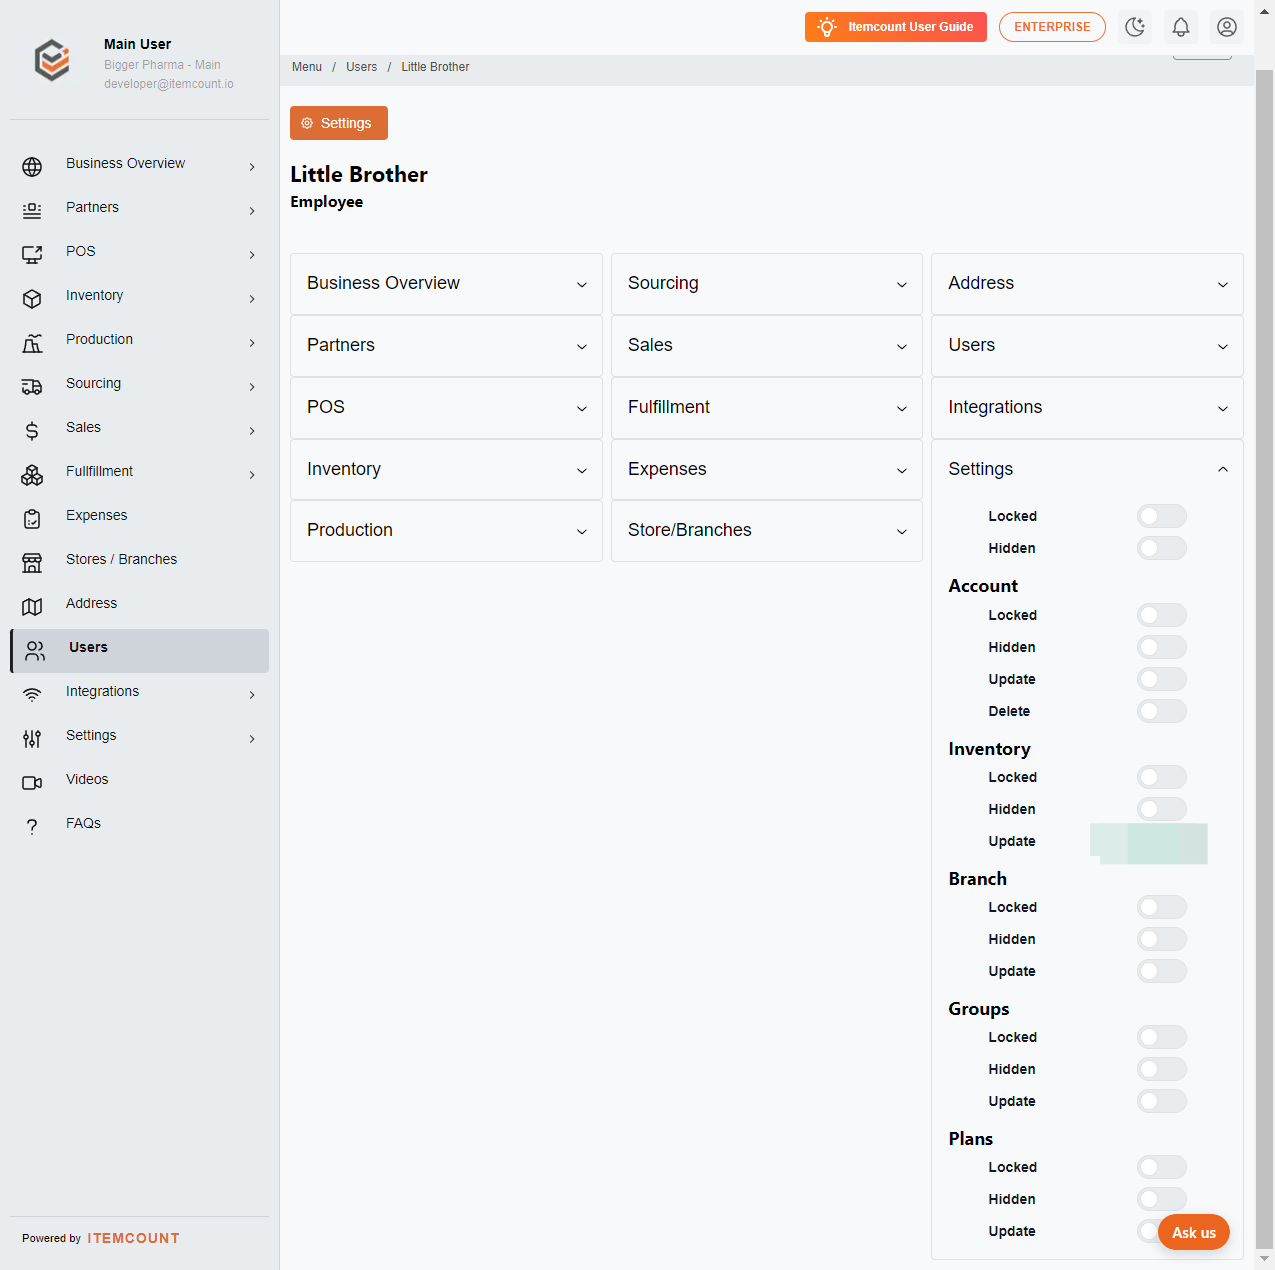Viewport: 1275px width, 1270px height.
Task: Toggle dark mode with the moon icon
Action: [1135, 27]
